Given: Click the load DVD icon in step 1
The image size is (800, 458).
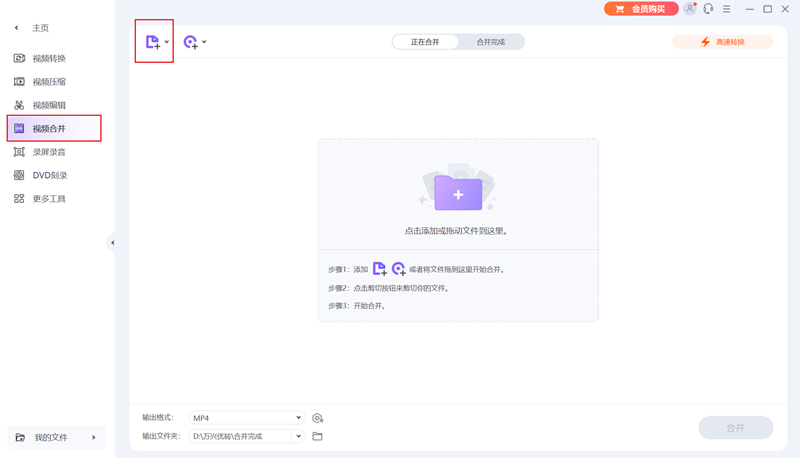Looking at the screenshot, I should (398, 269).
